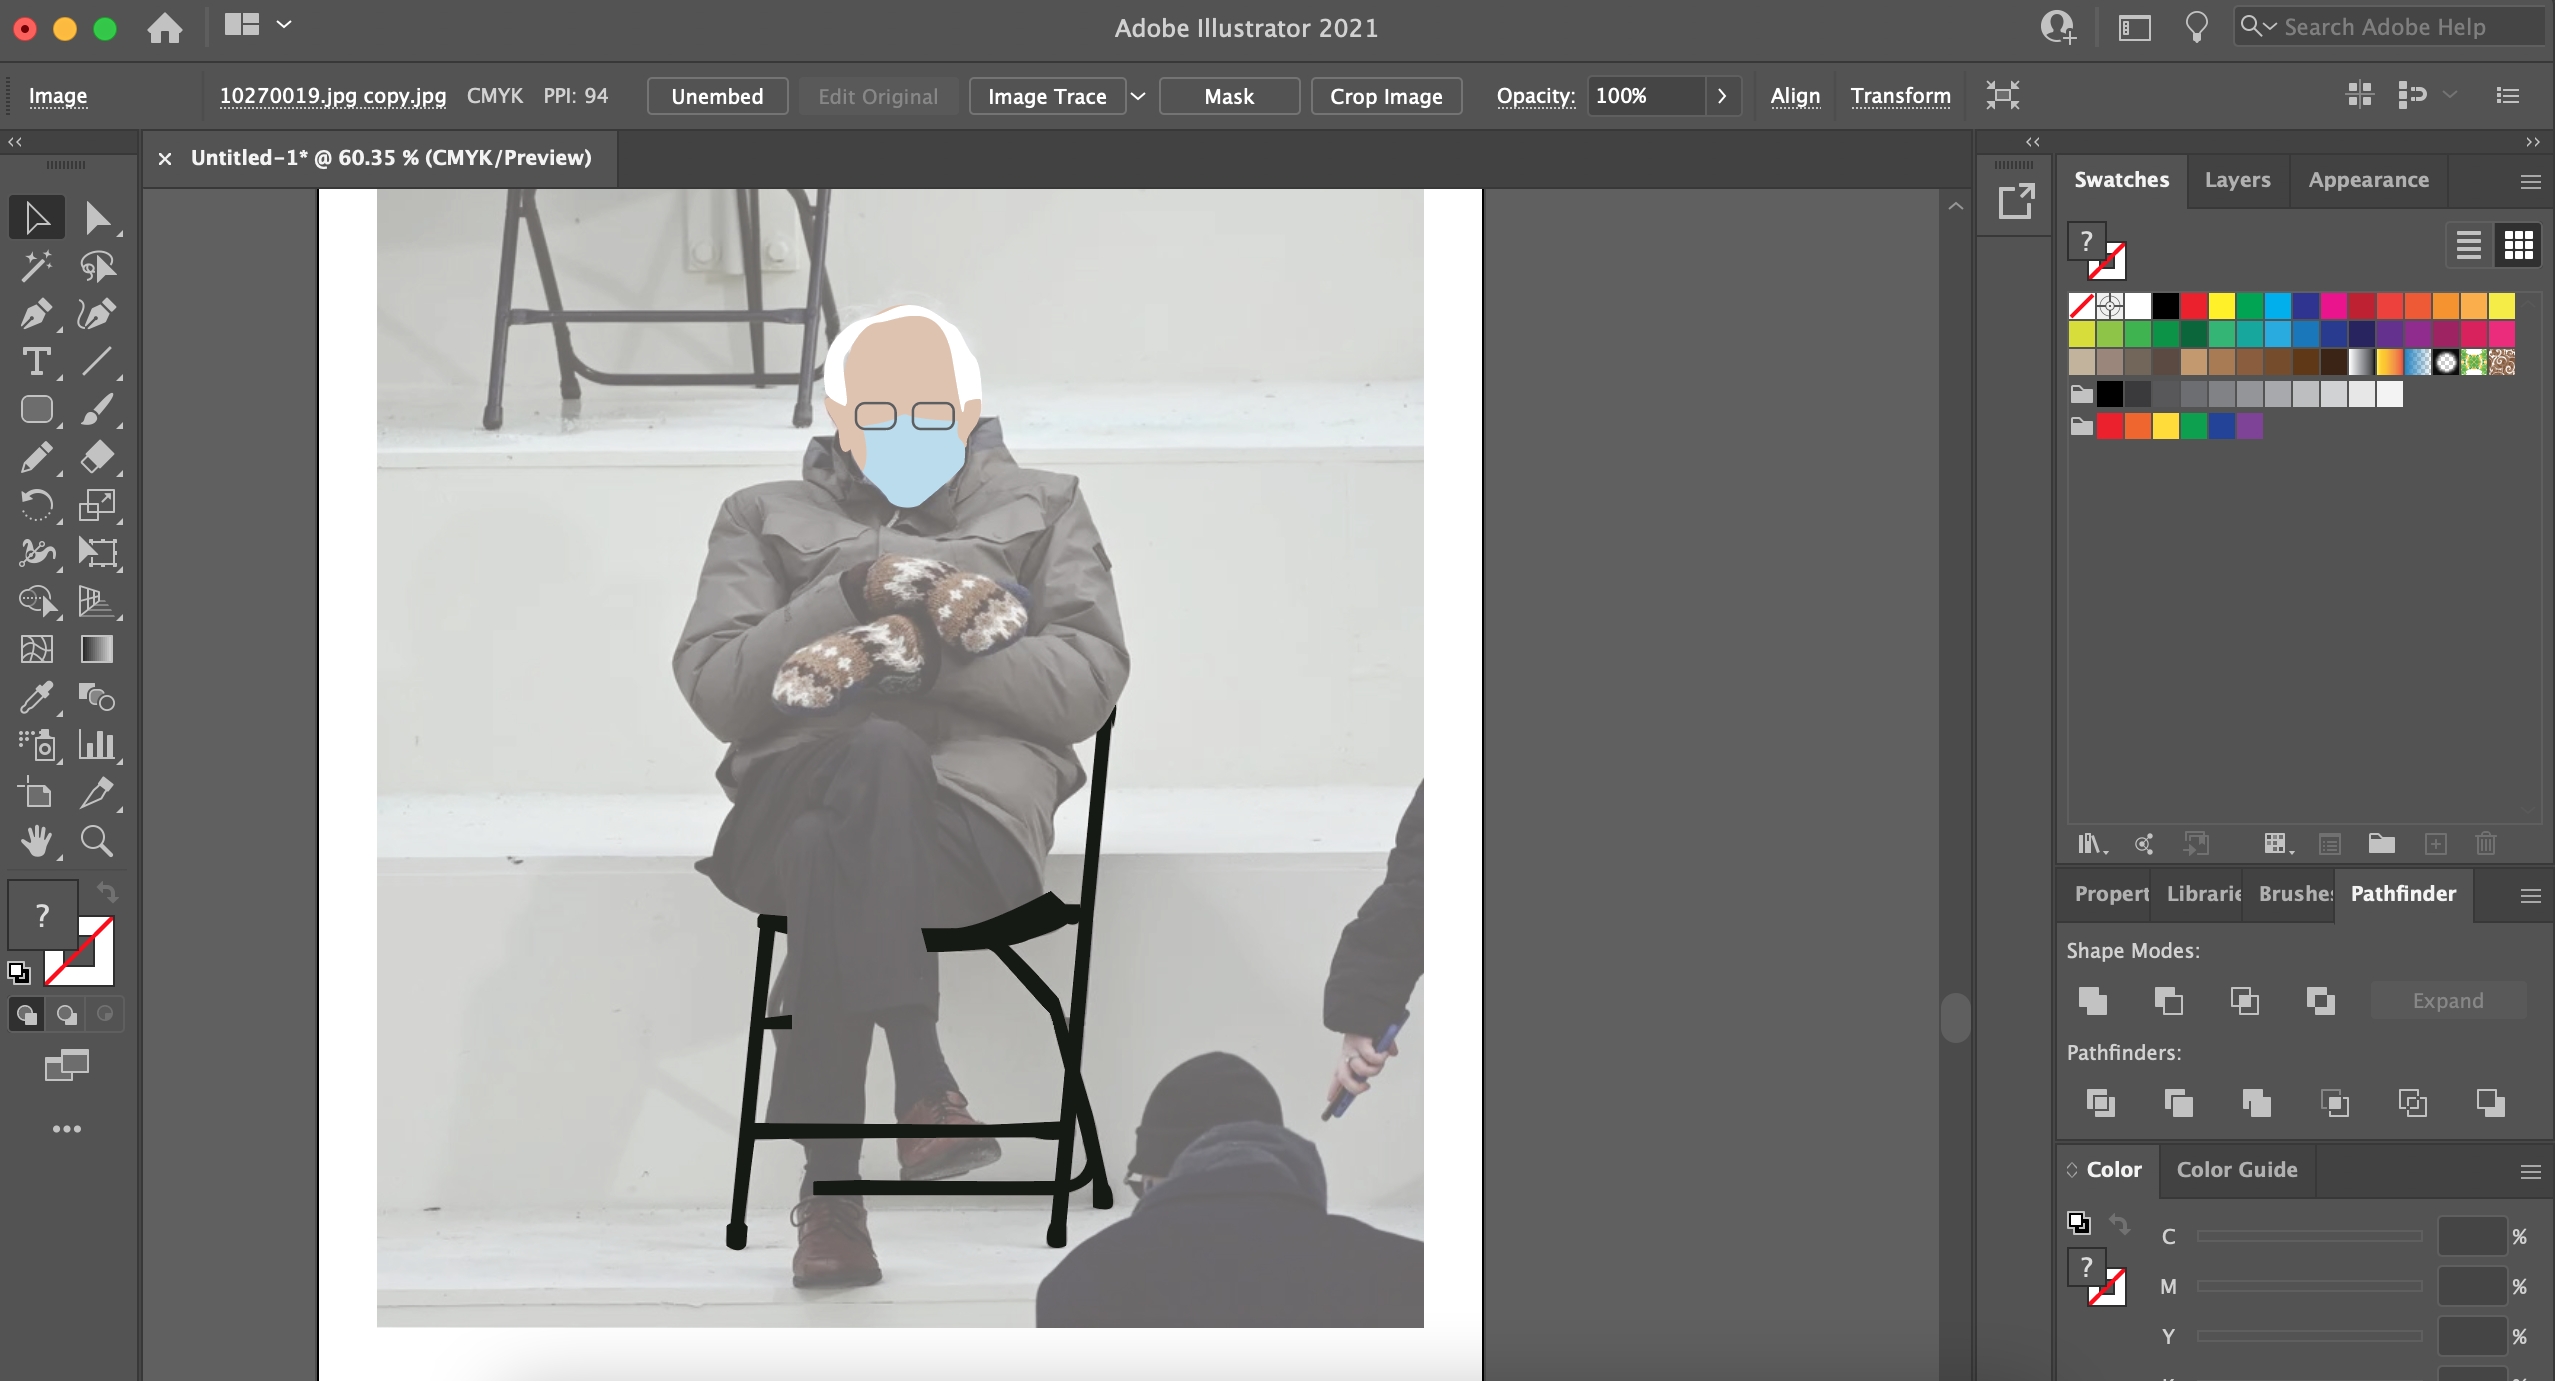This screenshot has height=1381, width=2555.
Task: Select the Untitled-1 document tab
Action: [x=391, y=158]
